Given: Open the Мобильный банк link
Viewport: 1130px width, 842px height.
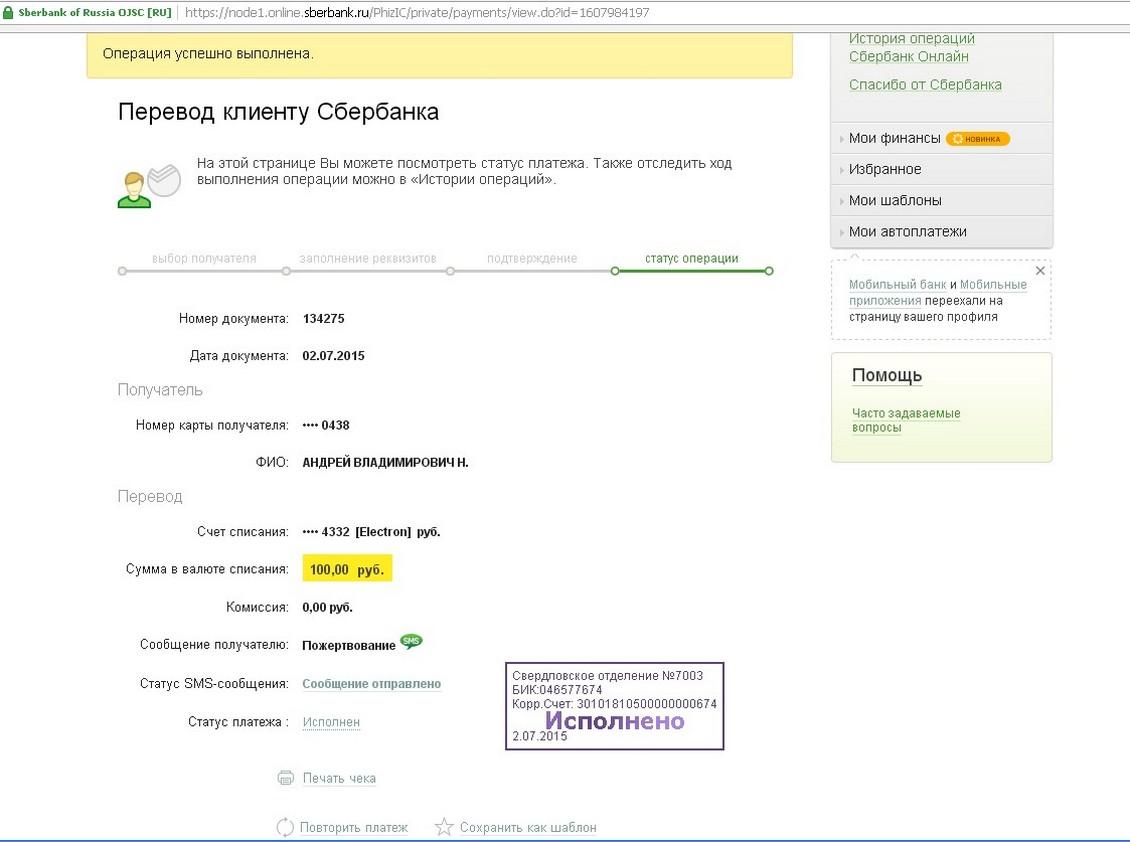Looking at the screenshot, I should pos(897,284).
